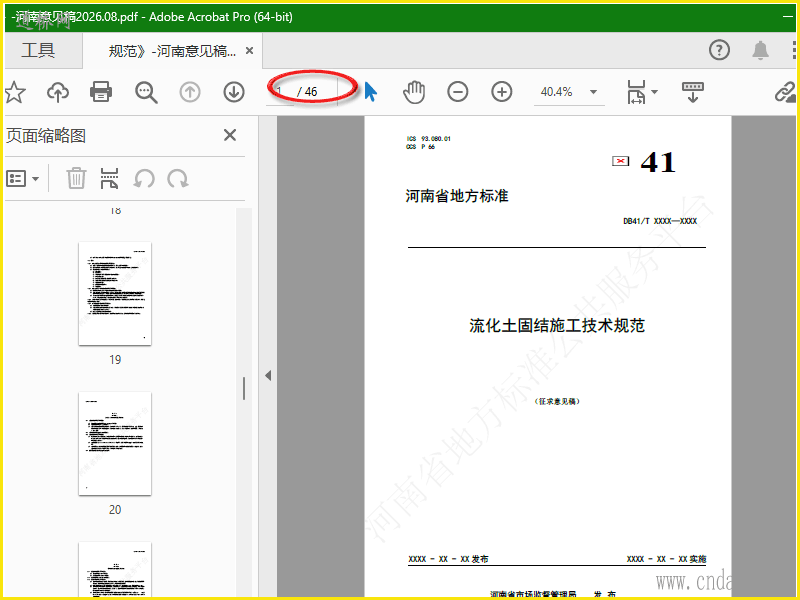Viewport: 800px width, 600px height.
Task: Click the text 河南省地方标准
Action: pyautogui.click(x=457, y=196)
